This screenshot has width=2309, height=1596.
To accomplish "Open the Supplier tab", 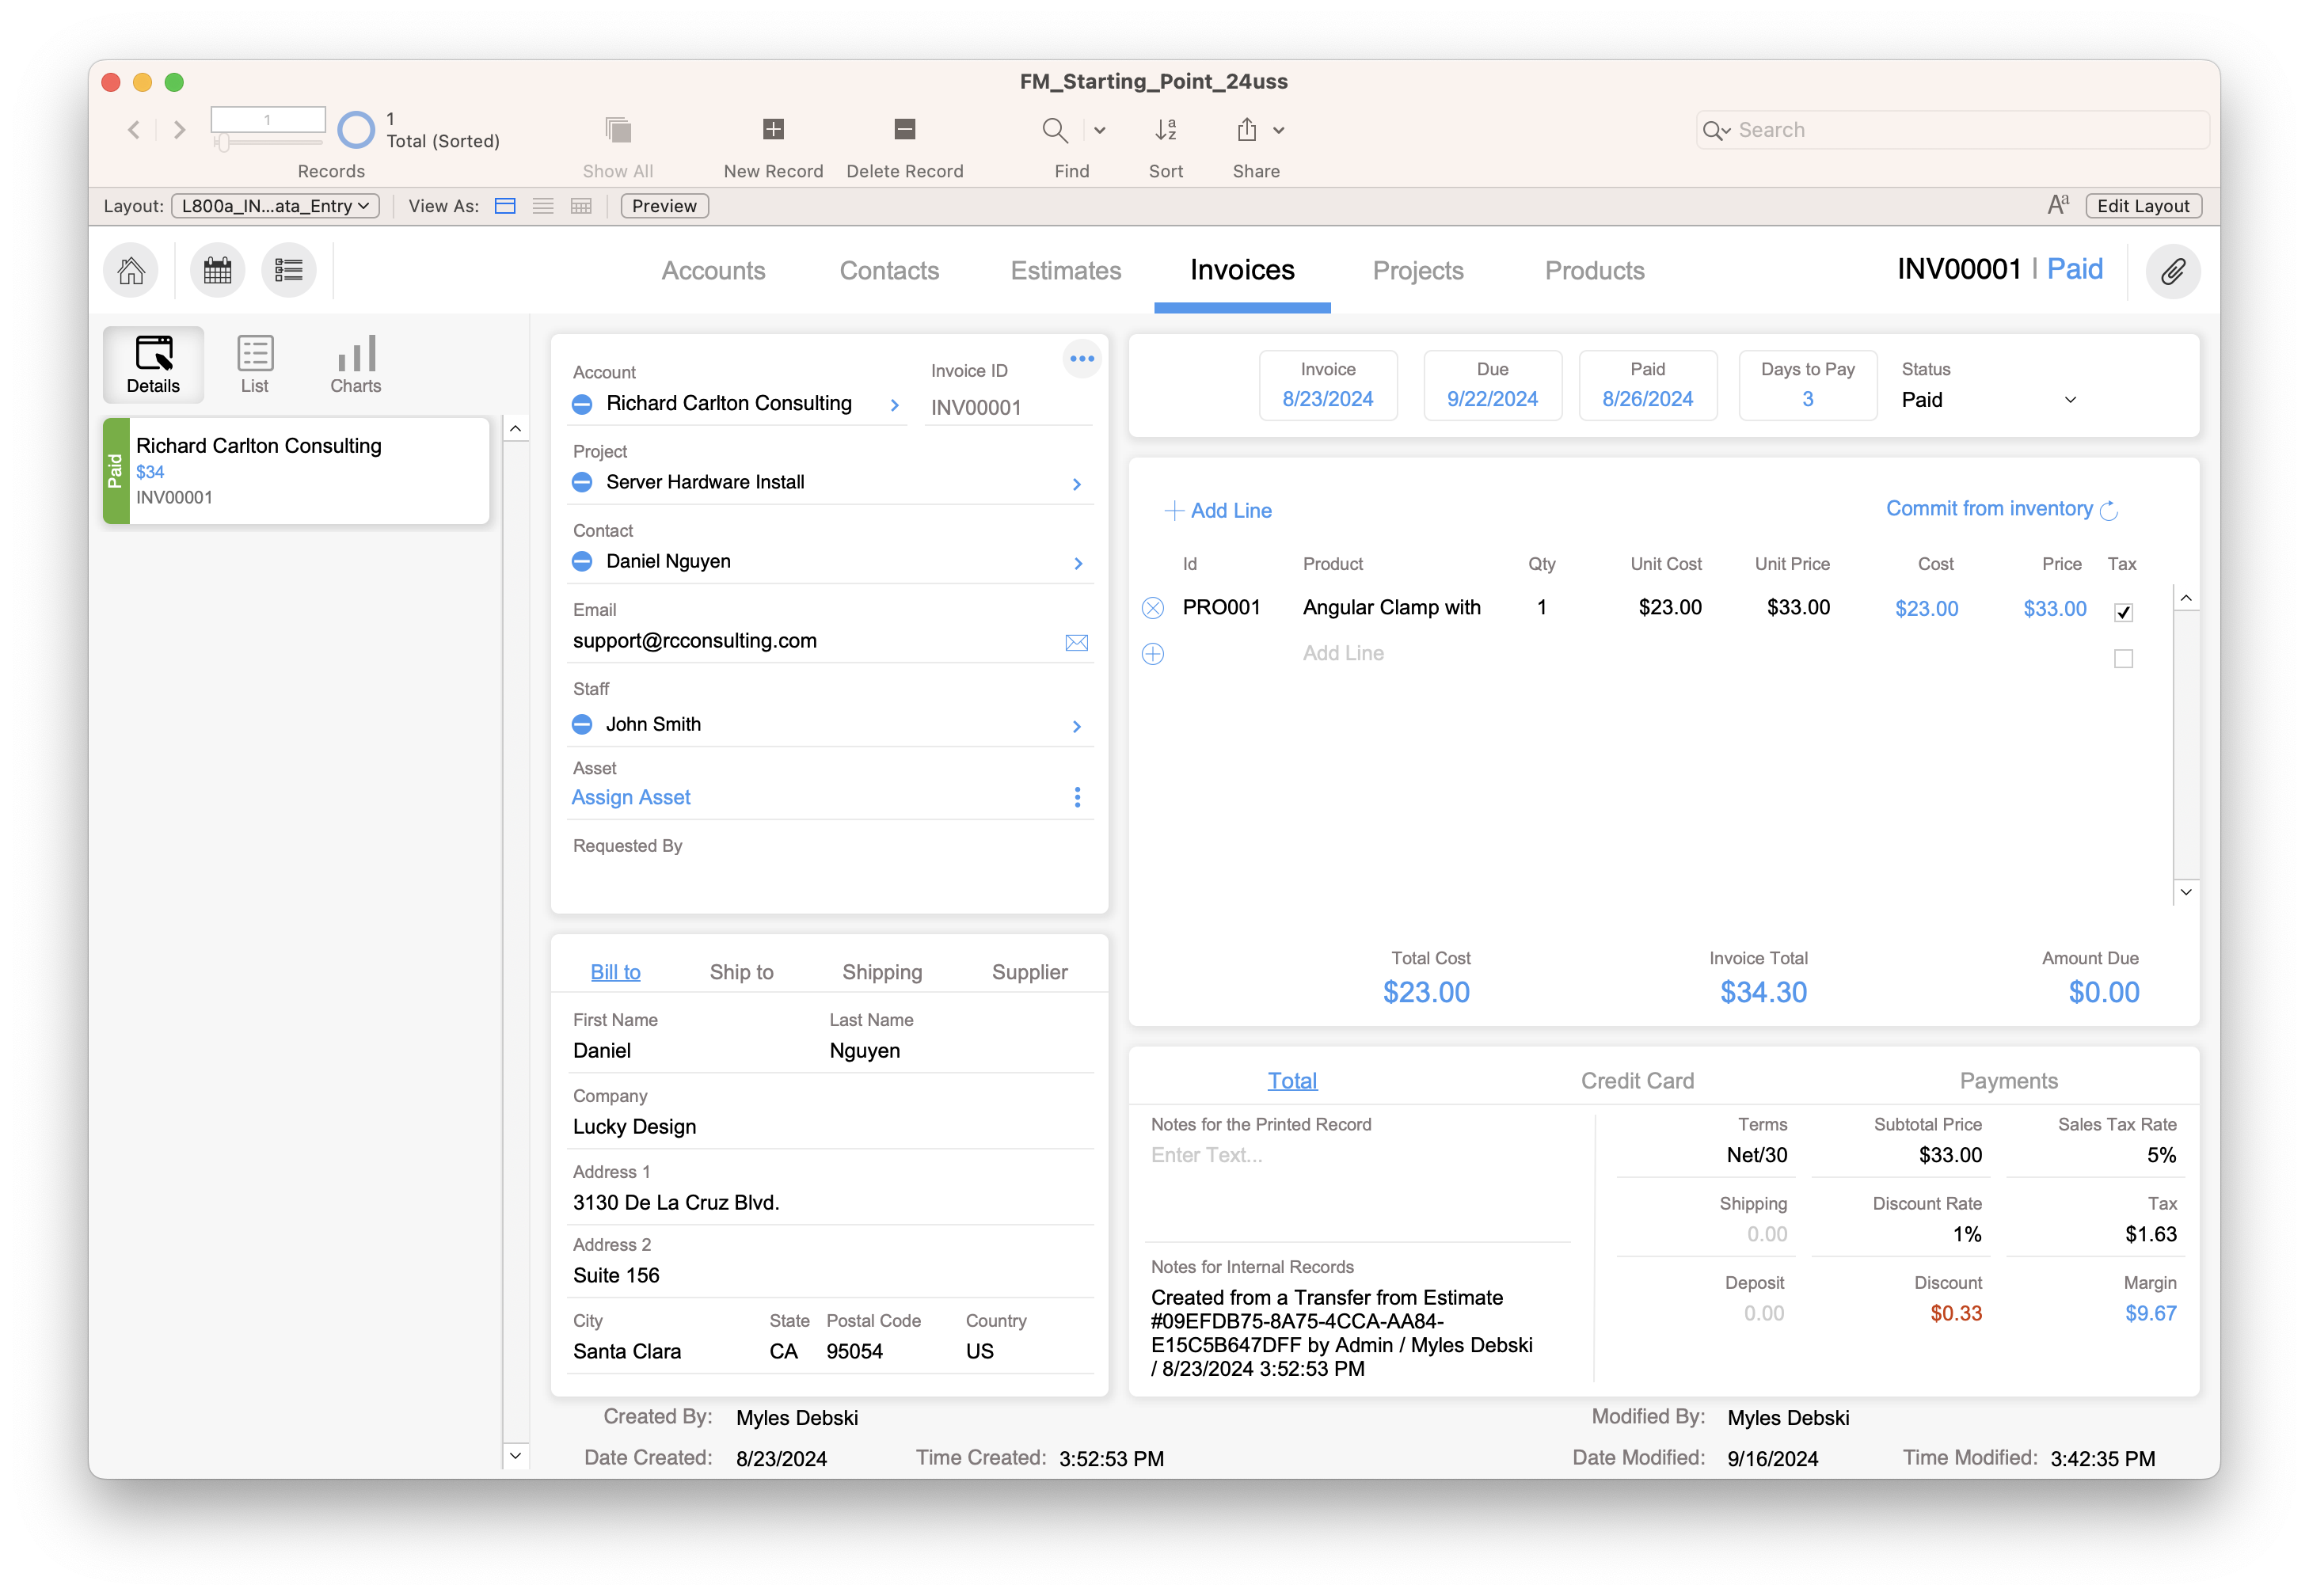I will click(x=1029, y=972).
